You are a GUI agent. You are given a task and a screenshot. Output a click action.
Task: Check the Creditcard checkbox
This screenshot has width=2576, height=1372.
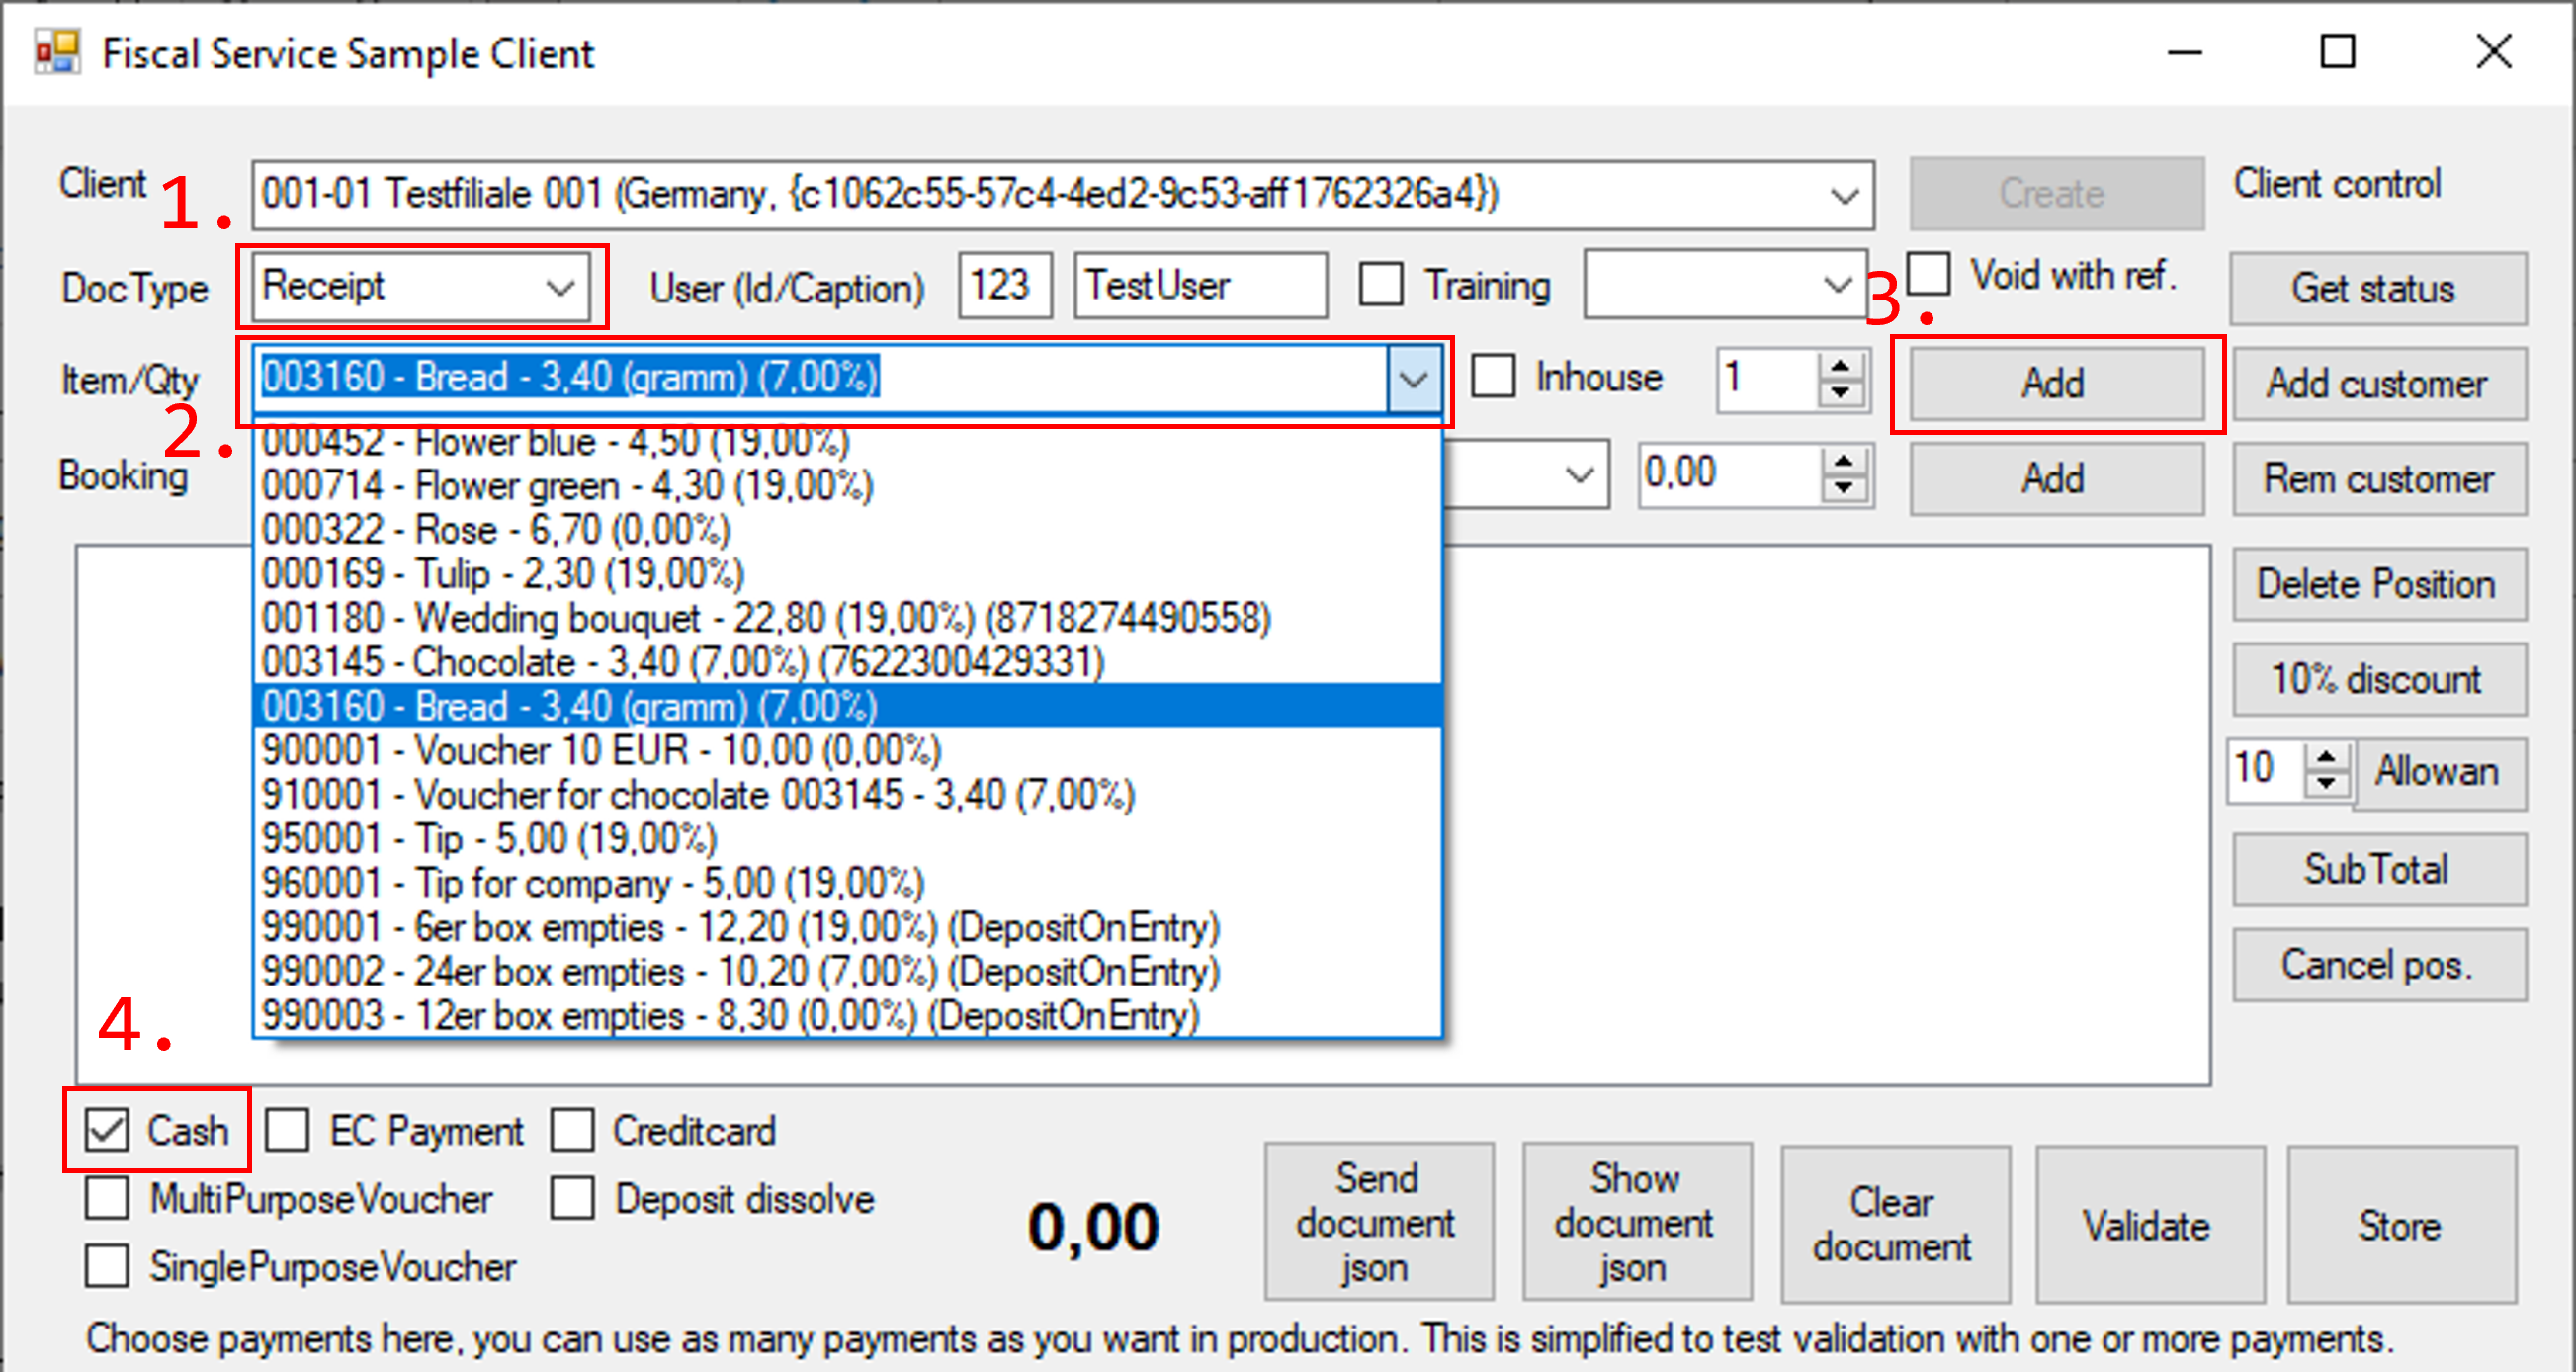click(x=572, y=1130)
